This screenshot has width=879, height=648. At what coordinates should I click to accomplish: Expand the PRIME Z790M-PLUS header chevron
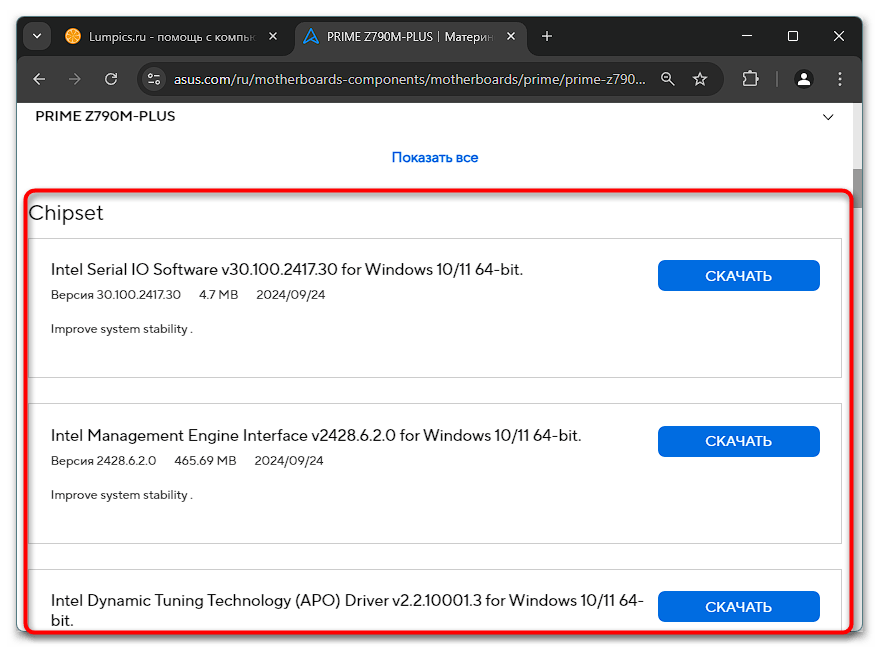827,117
